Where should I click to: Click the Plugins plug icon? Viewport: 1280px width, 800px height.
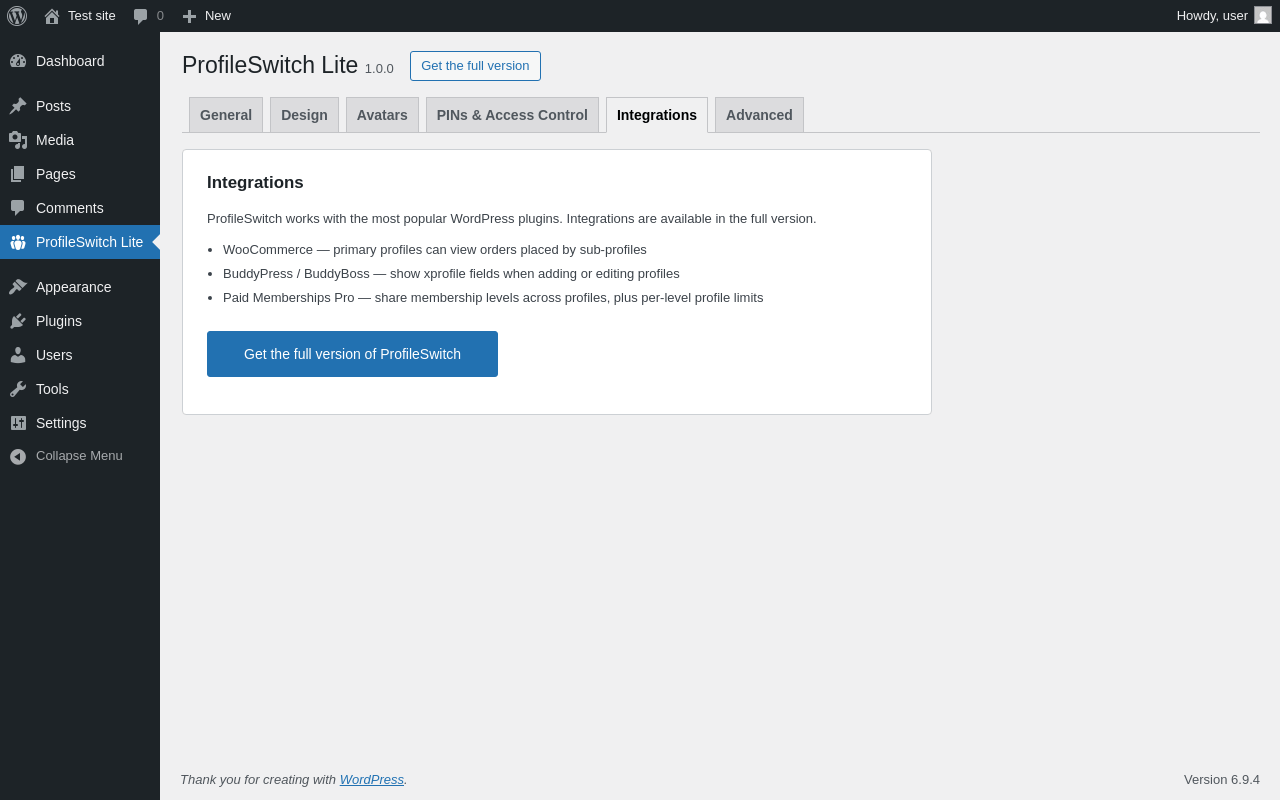[18, 321]
